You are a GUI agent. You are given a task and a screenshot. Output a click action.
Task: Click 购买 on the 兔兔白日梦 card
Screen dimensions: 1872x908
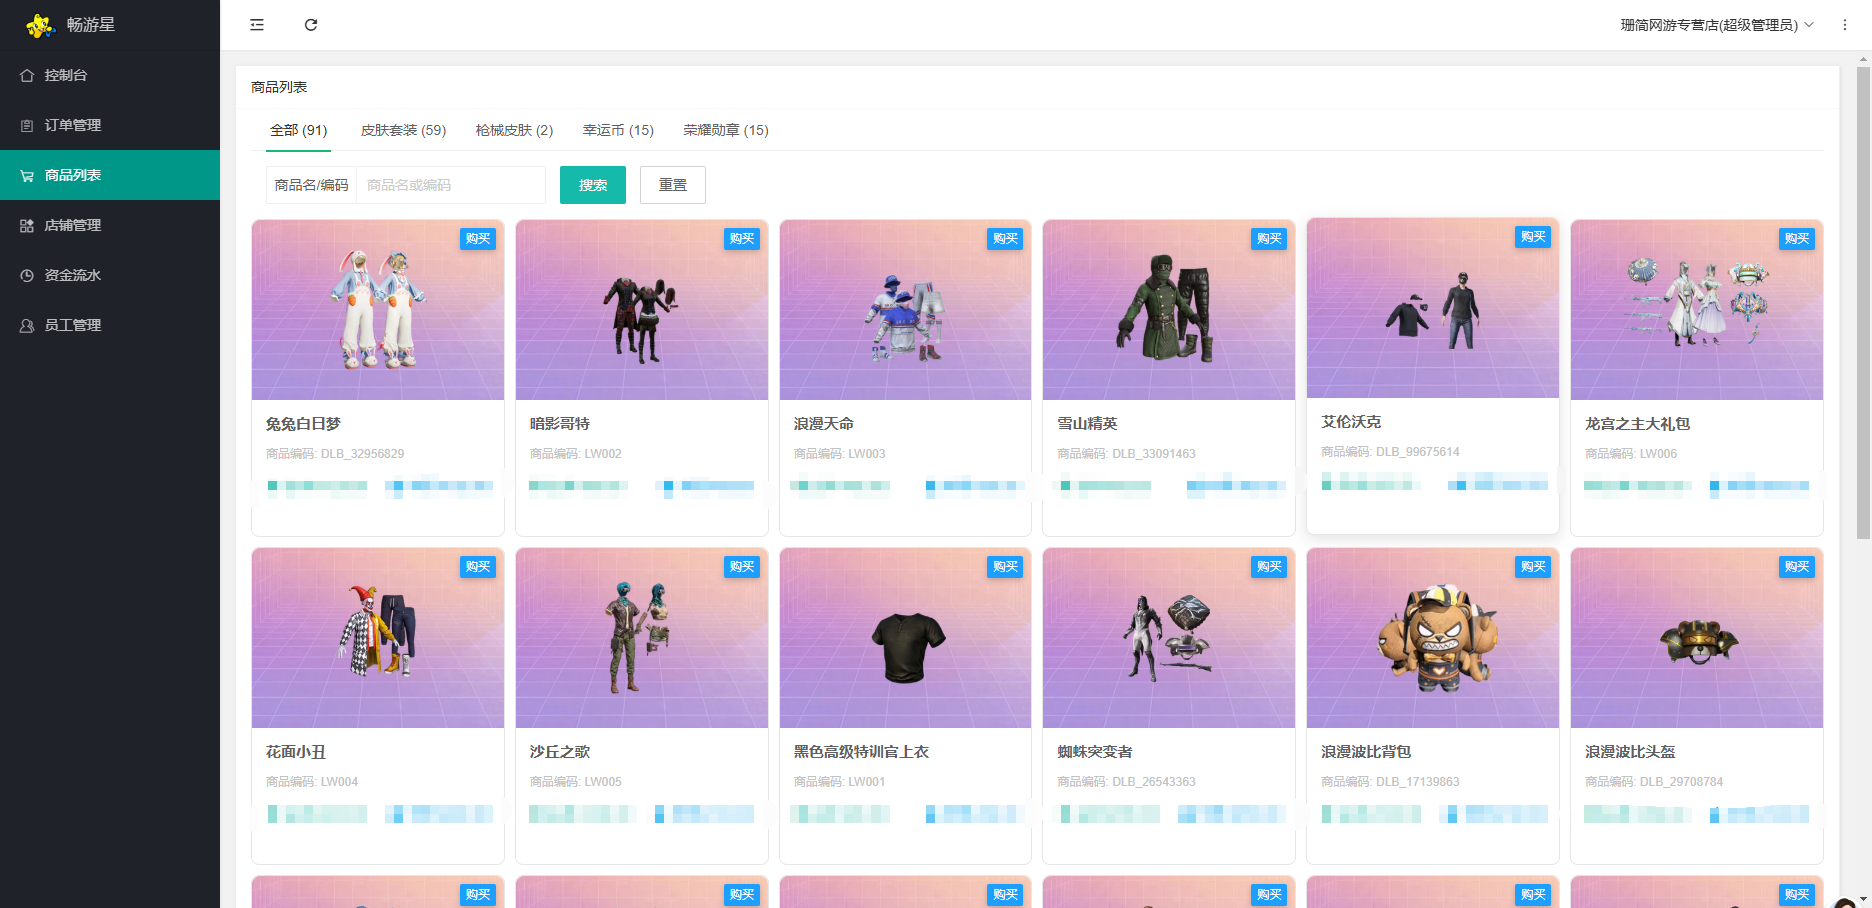tap(478, 239)
